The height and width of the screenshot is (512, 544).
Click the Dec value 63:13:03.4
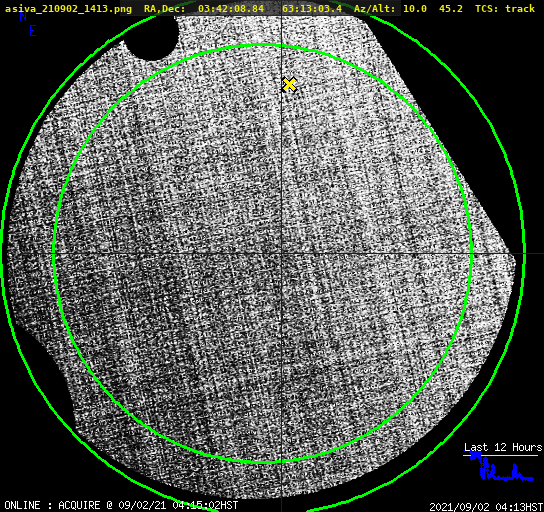tap(312, 9)
